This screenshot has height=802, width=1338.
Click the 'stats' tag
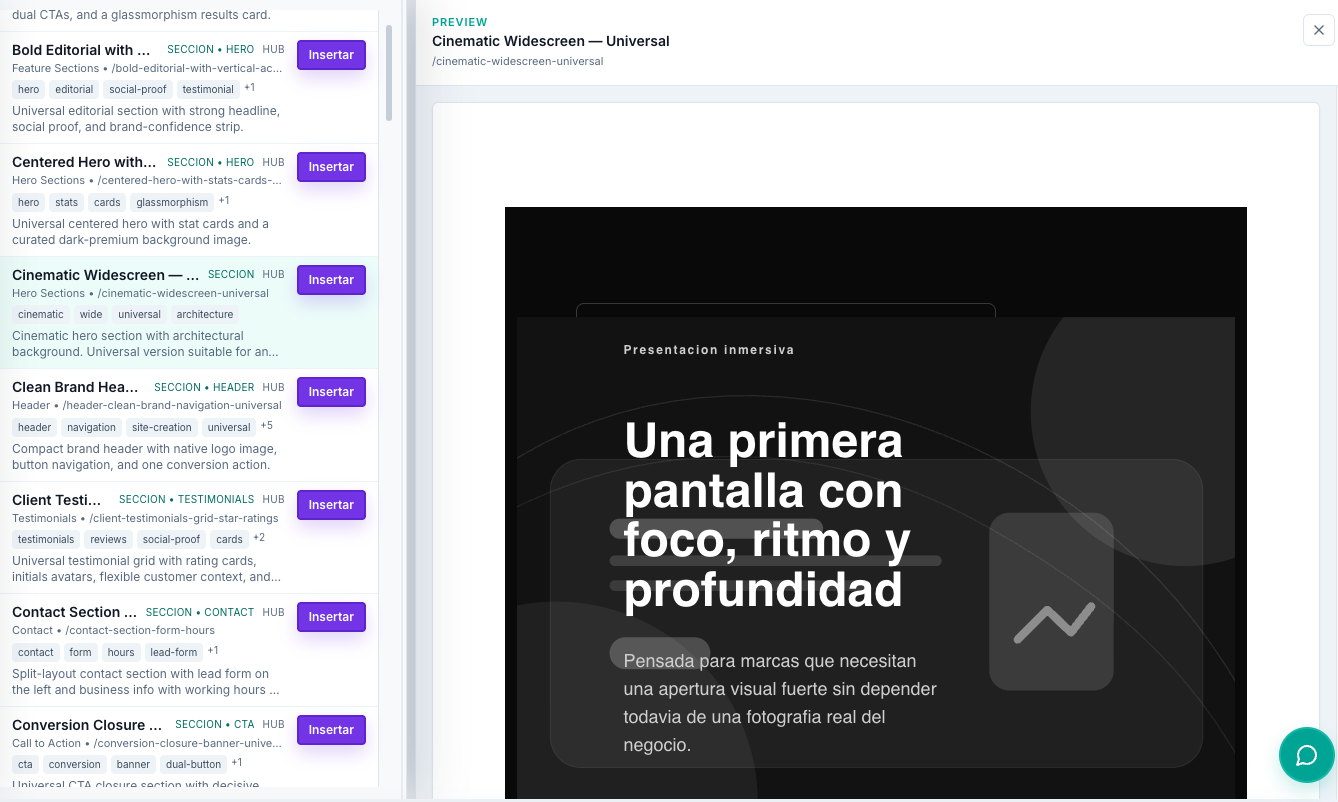coord(67,202)
